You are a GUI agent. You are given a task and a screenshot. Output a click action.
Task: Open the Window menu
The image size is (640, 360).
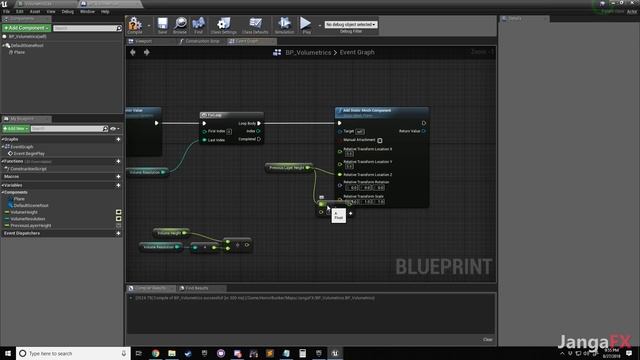tap(87, 11)
